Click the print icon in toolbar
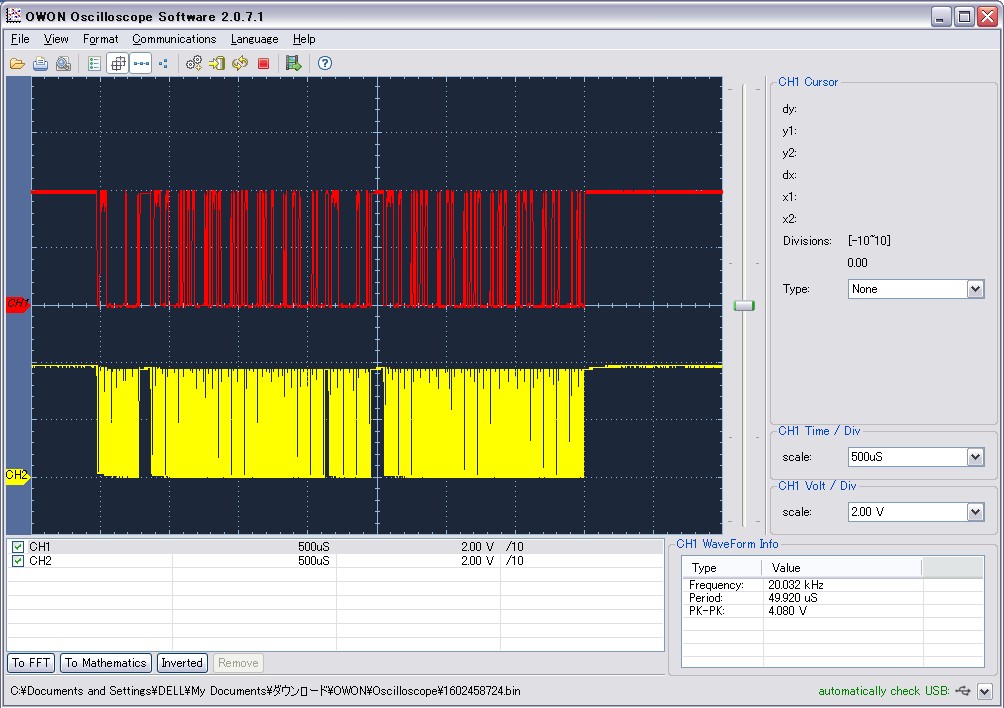Screen dimensions: 1004x708 point(40,63)
